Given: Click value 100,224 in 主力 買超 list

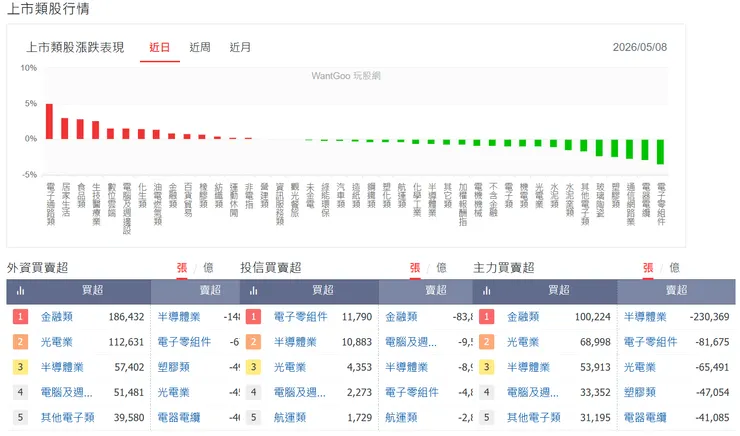Looking at the screenshot, I should point(593,317).
